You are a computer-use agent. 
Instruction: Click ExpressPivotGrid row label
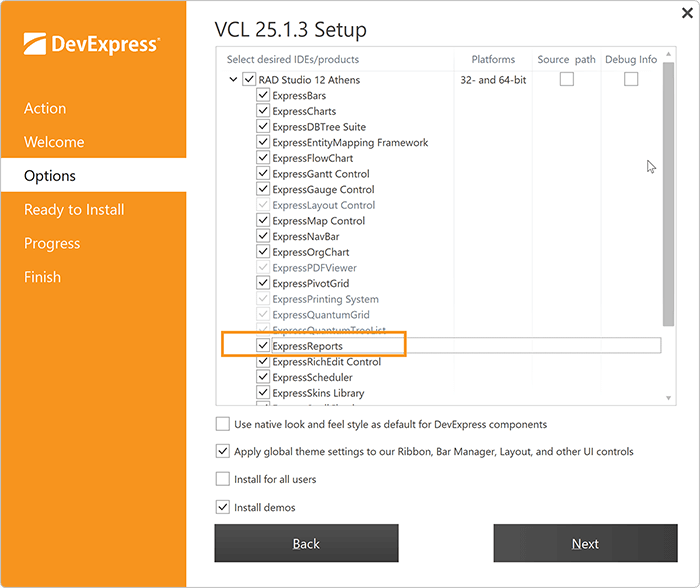tap(311, 284)
